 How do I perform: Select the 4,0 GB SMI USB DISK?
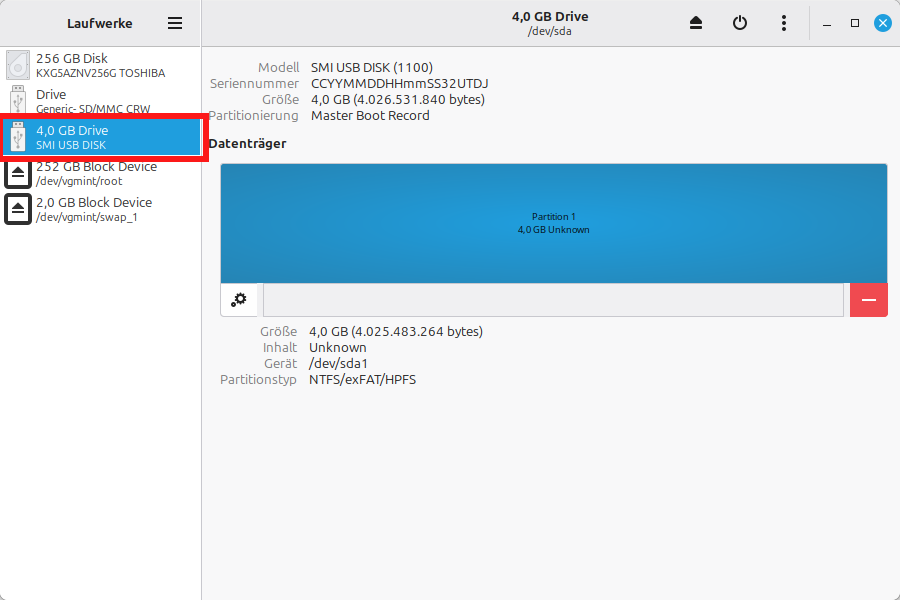coord(100,137)
